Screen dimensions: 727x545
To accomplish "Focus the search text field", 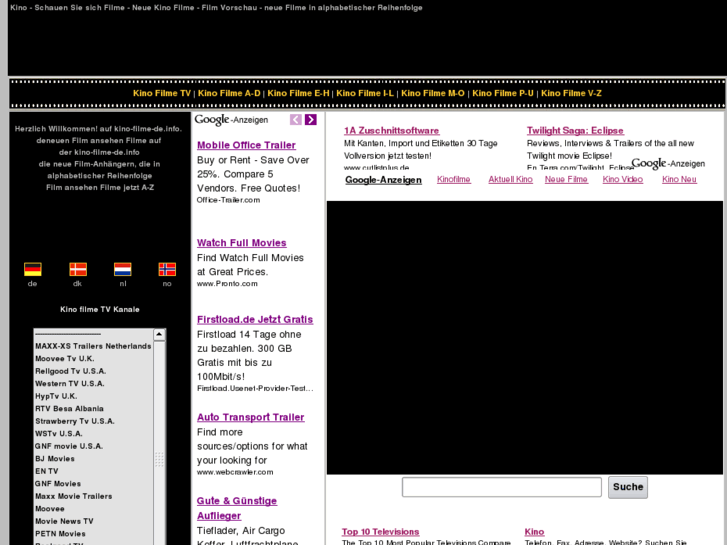I will click(502, 487).
